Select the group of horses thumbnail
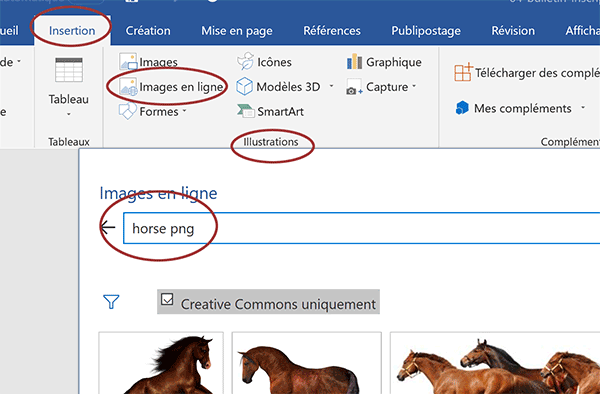 tap(495, 363)
